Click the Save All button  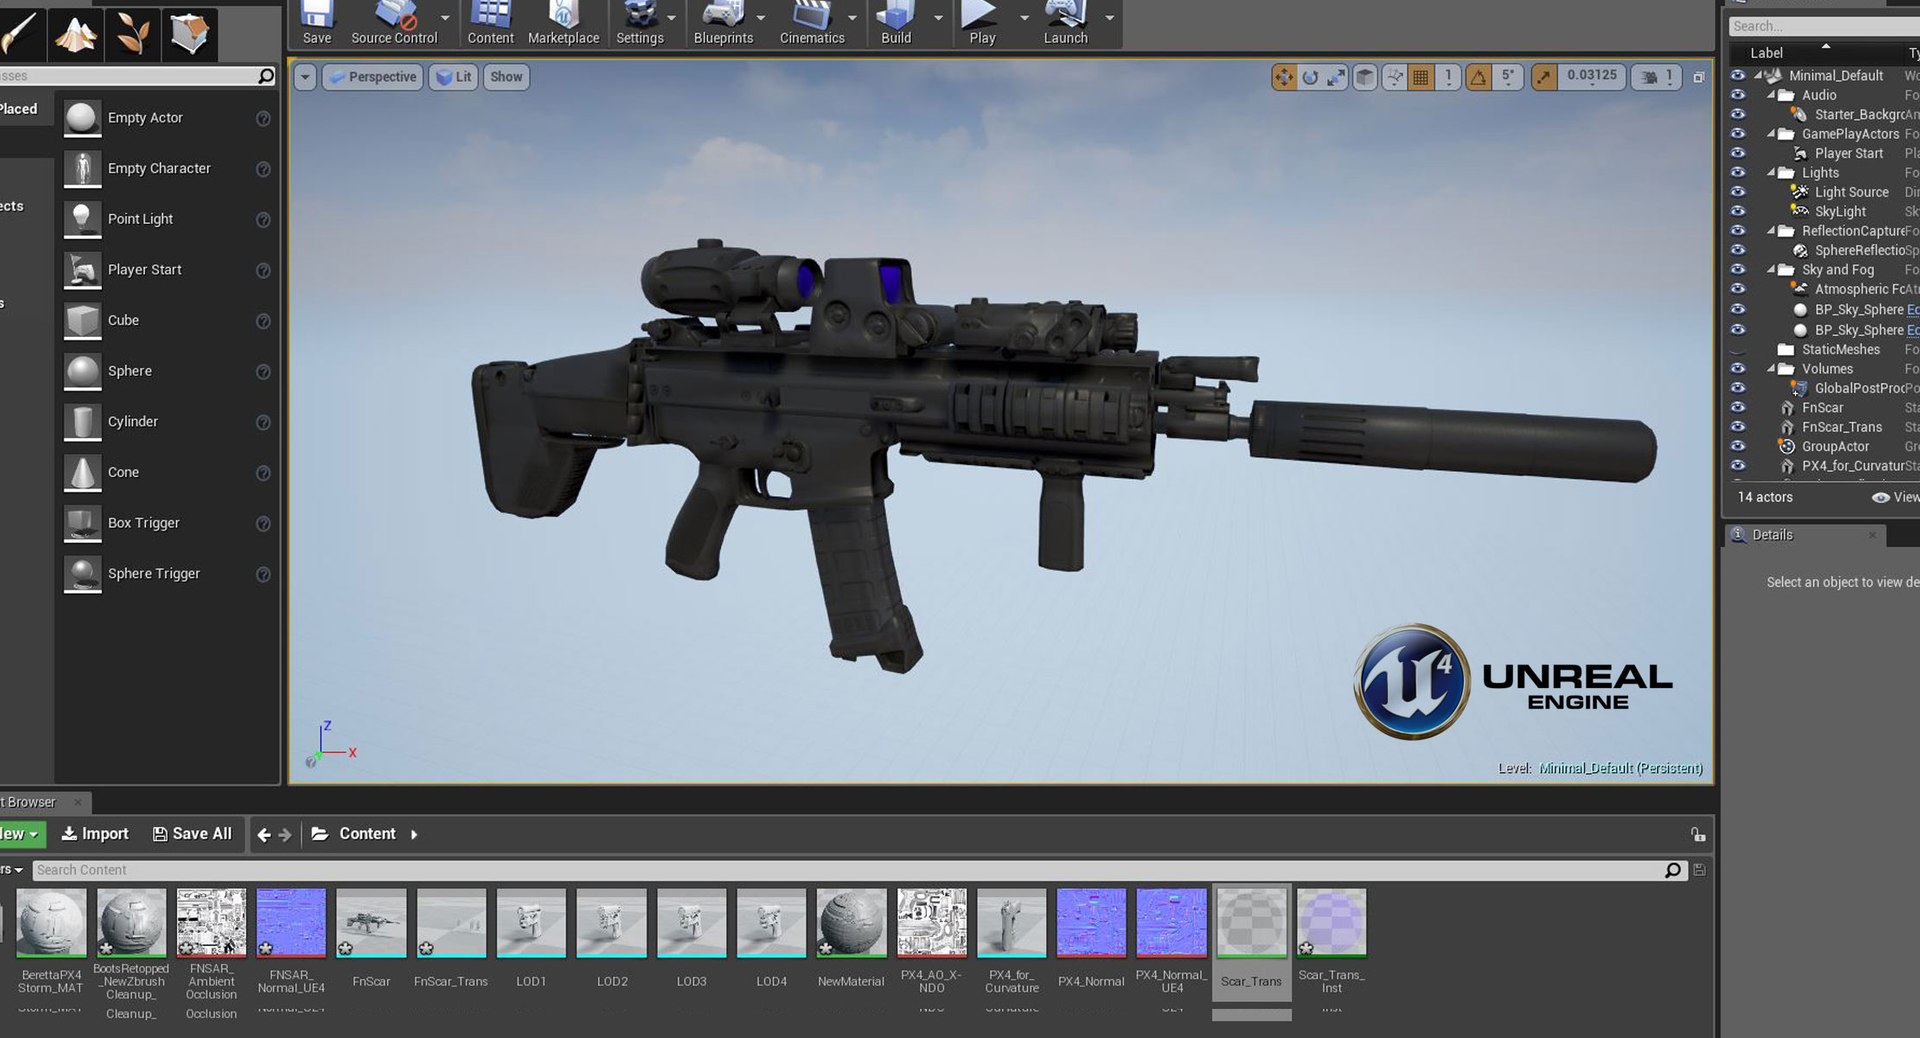click(x=192, y=834)
